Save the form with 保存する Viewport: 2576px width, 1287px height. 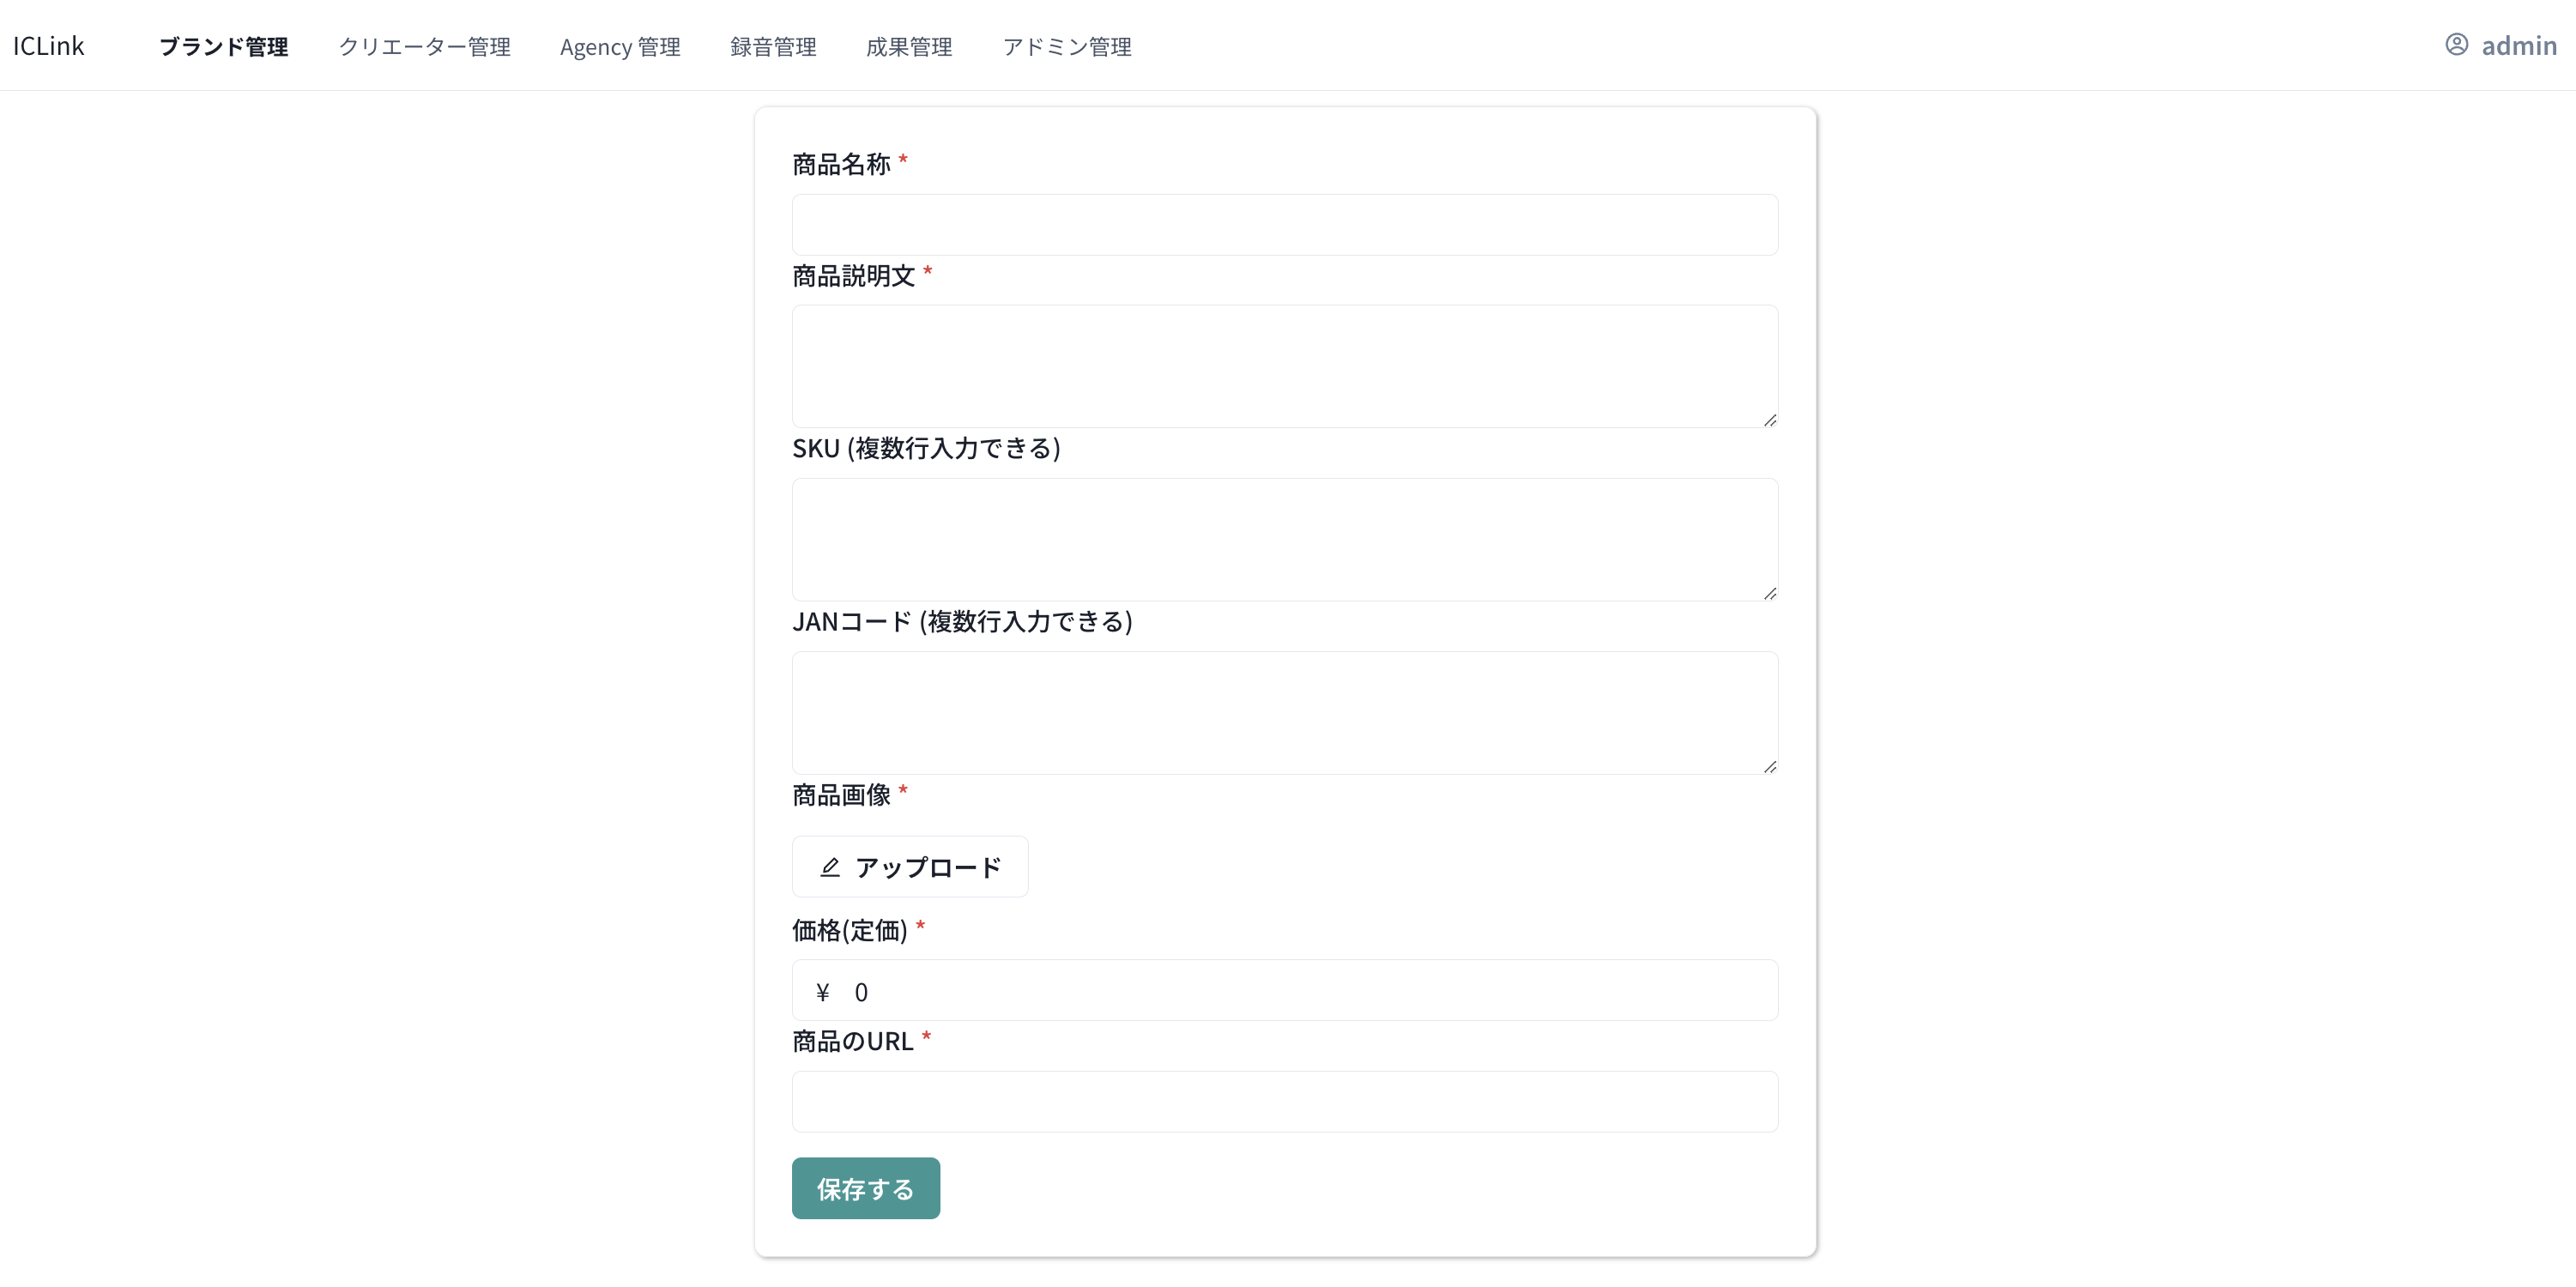[866, 1188]
